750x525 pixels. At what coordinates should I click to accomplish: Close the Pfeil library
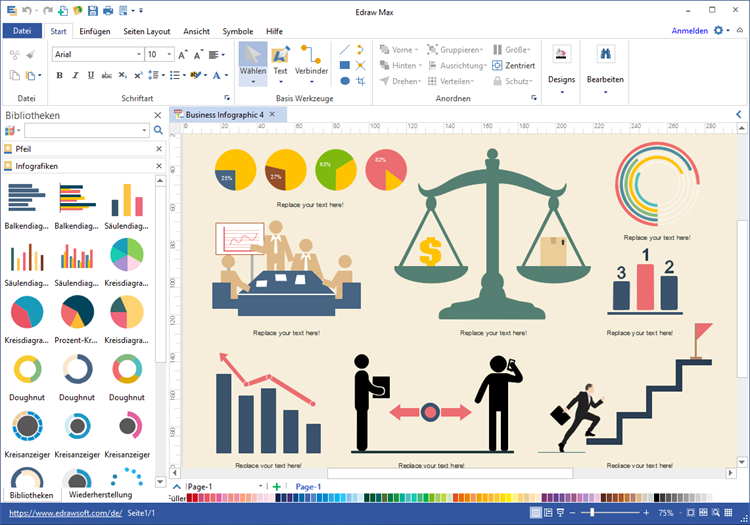(x=159, y=149)
